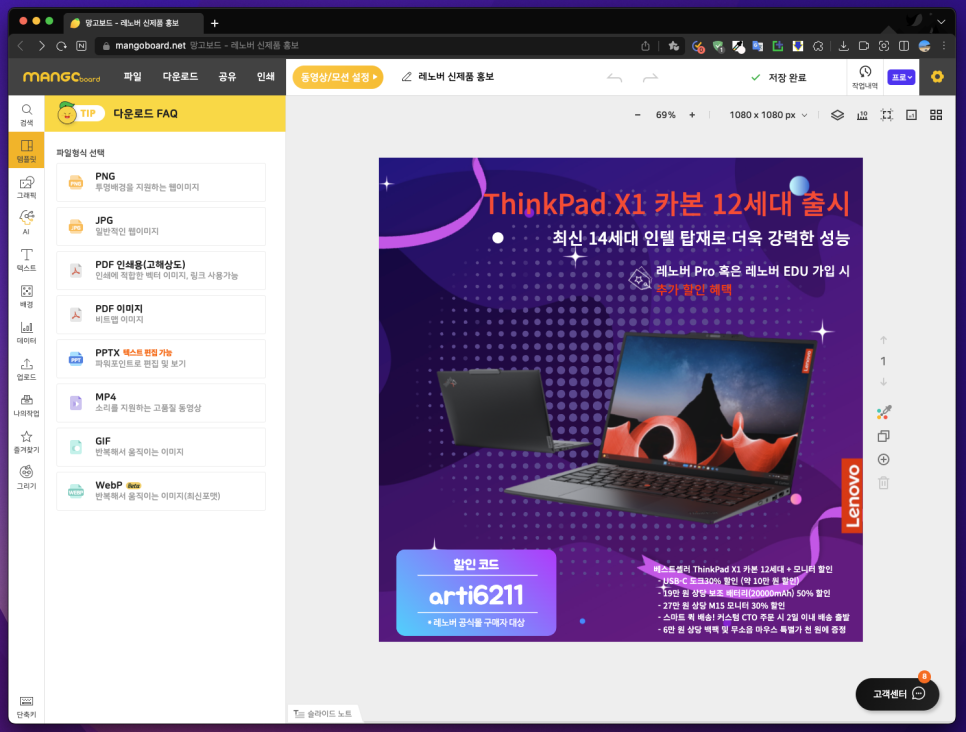Open my work (나의작업) panel
966x732 pixels.
point(26,405)
